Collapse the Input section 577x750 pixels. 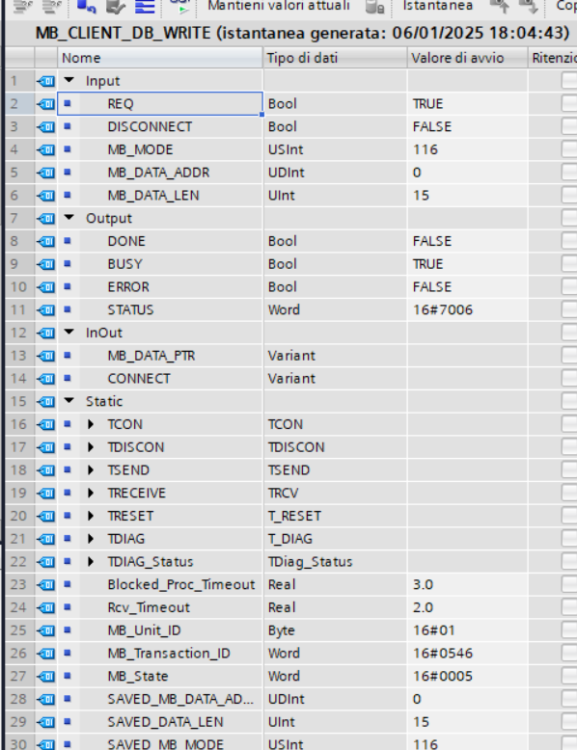[x=69, y=80]
